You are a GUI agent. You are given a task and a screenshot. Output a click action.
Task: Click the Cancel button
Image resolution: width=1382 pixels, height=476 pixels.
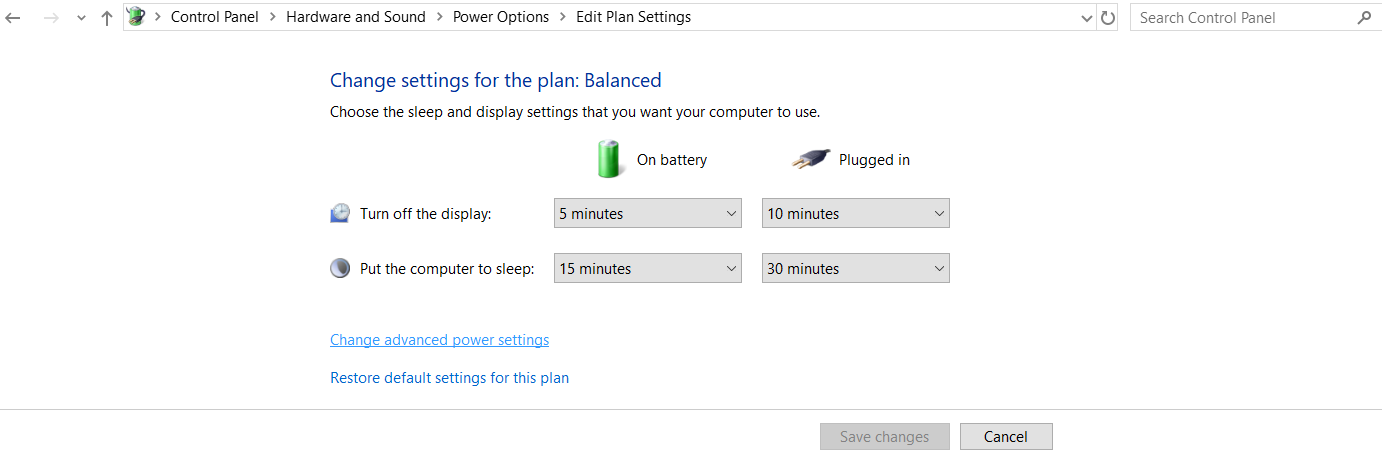[x=1006, y=437]
